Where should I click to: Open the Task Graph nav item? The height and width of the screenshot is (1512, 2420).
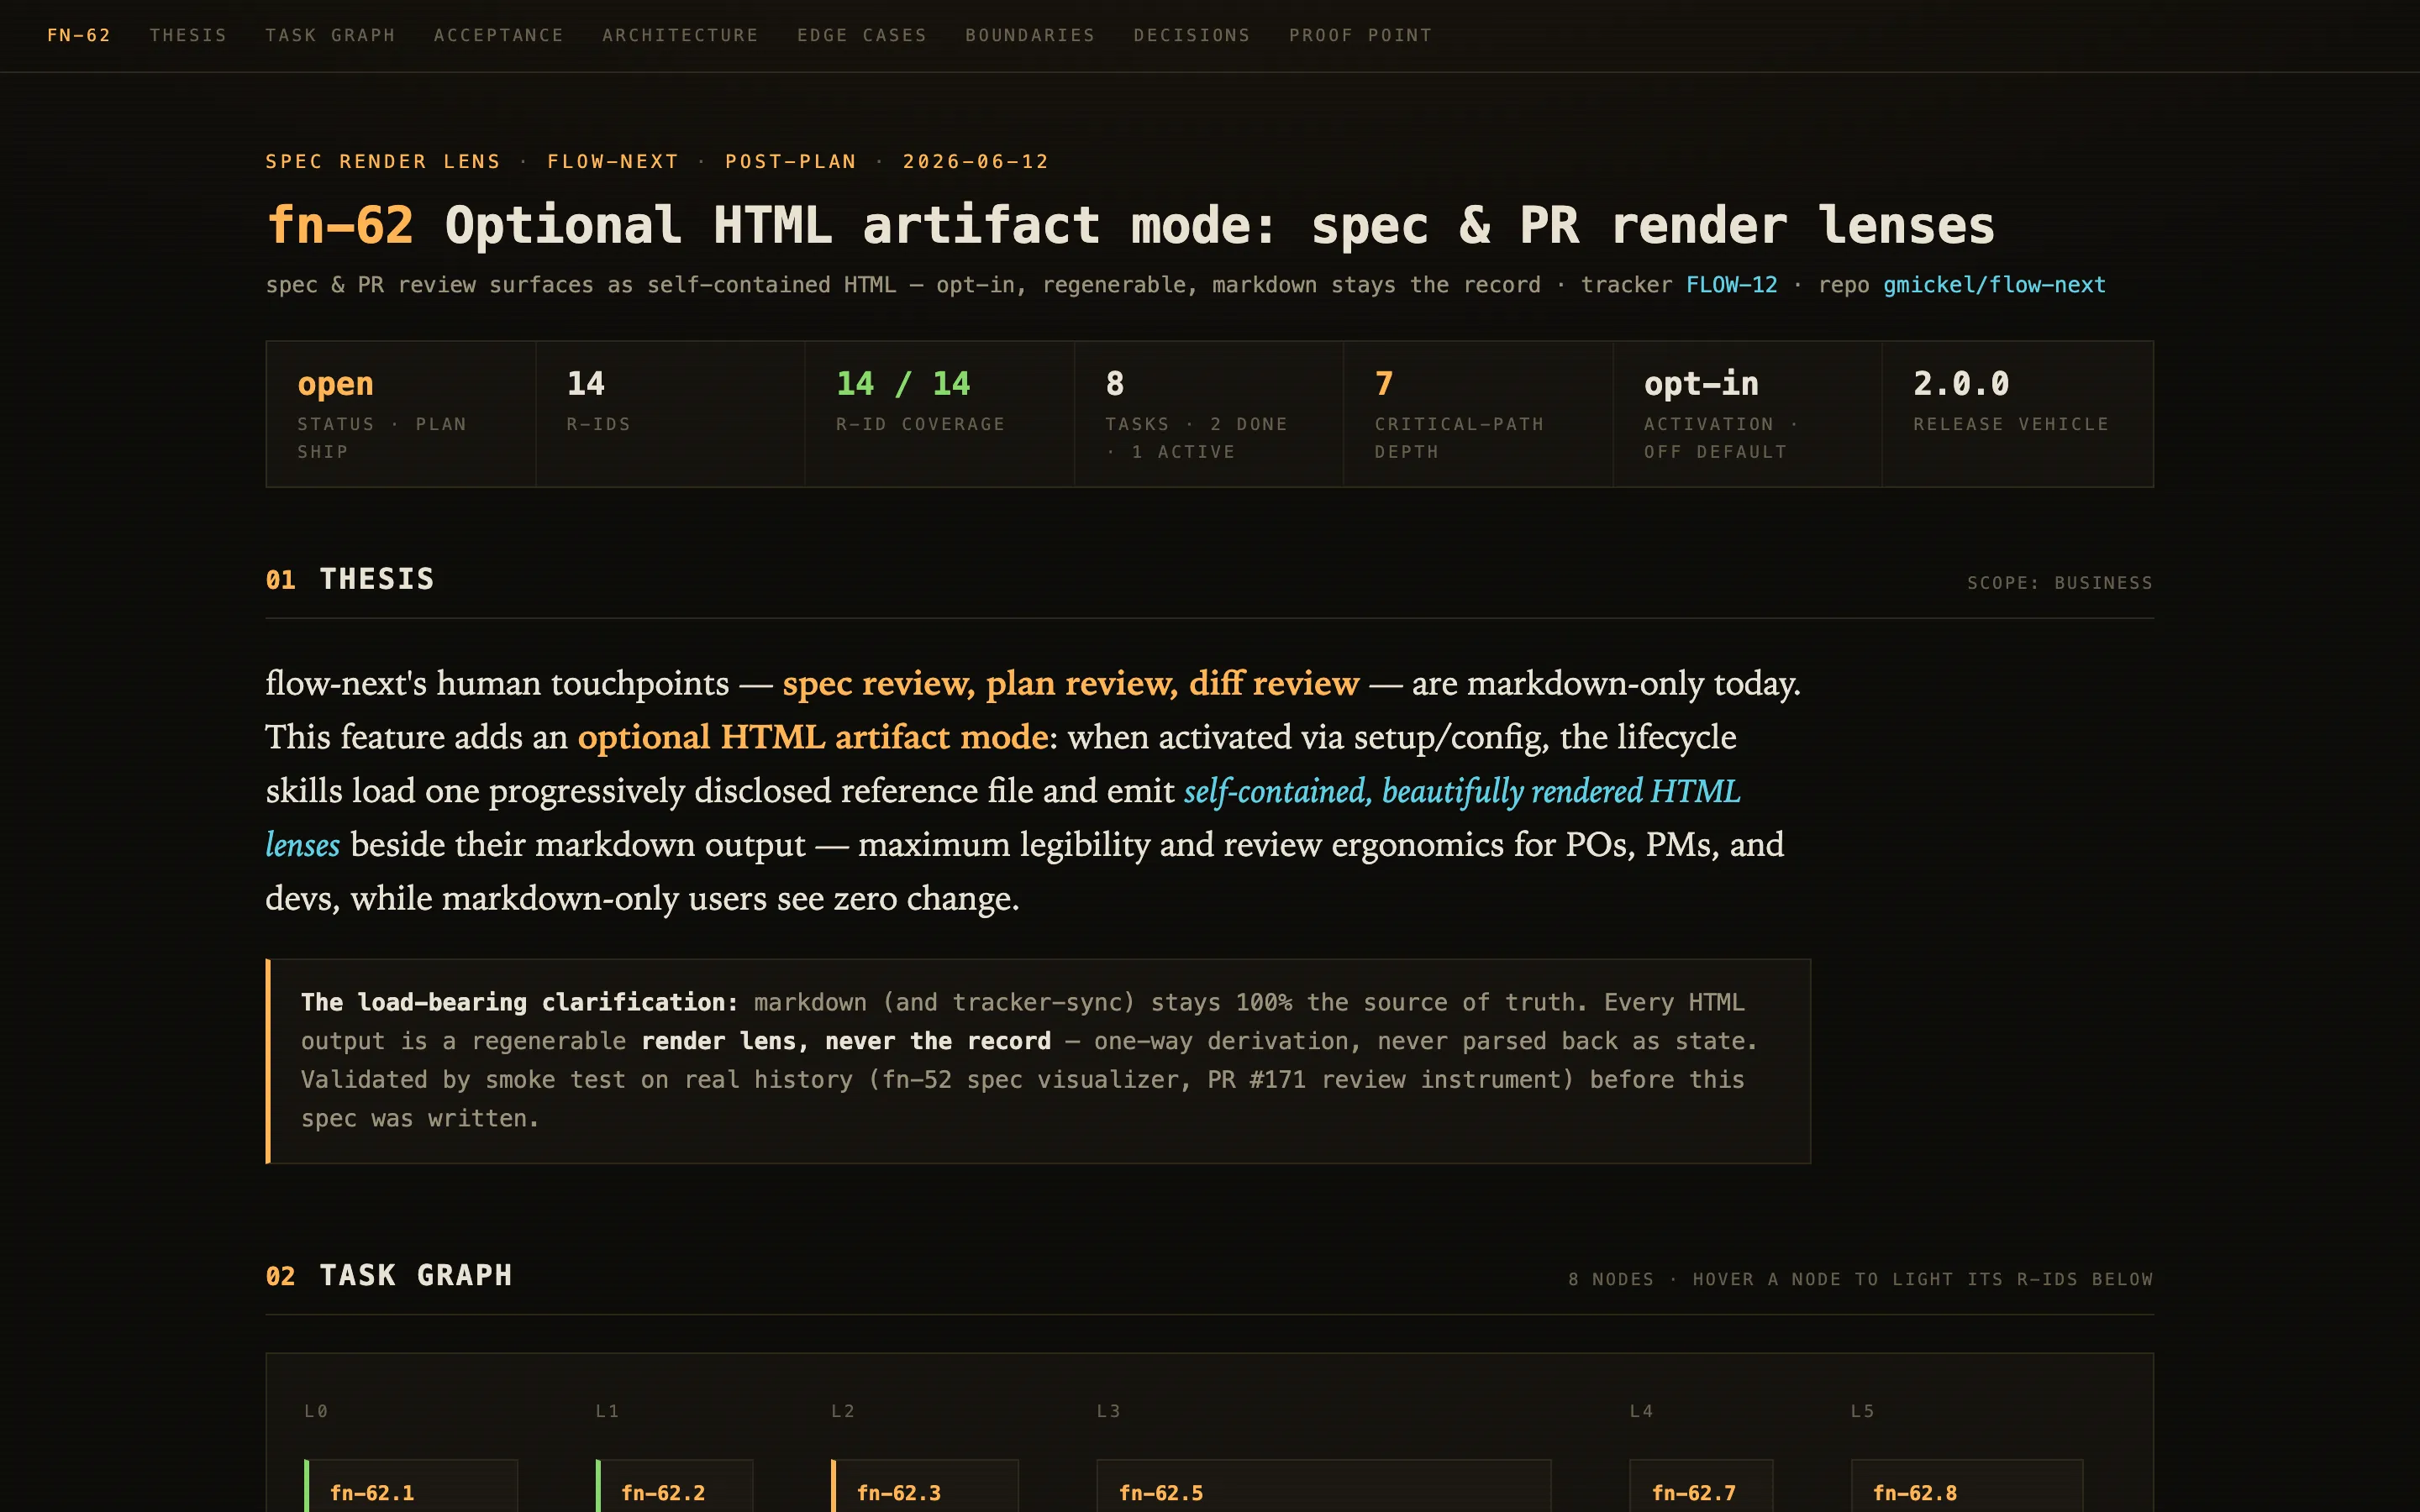point(330,35)
